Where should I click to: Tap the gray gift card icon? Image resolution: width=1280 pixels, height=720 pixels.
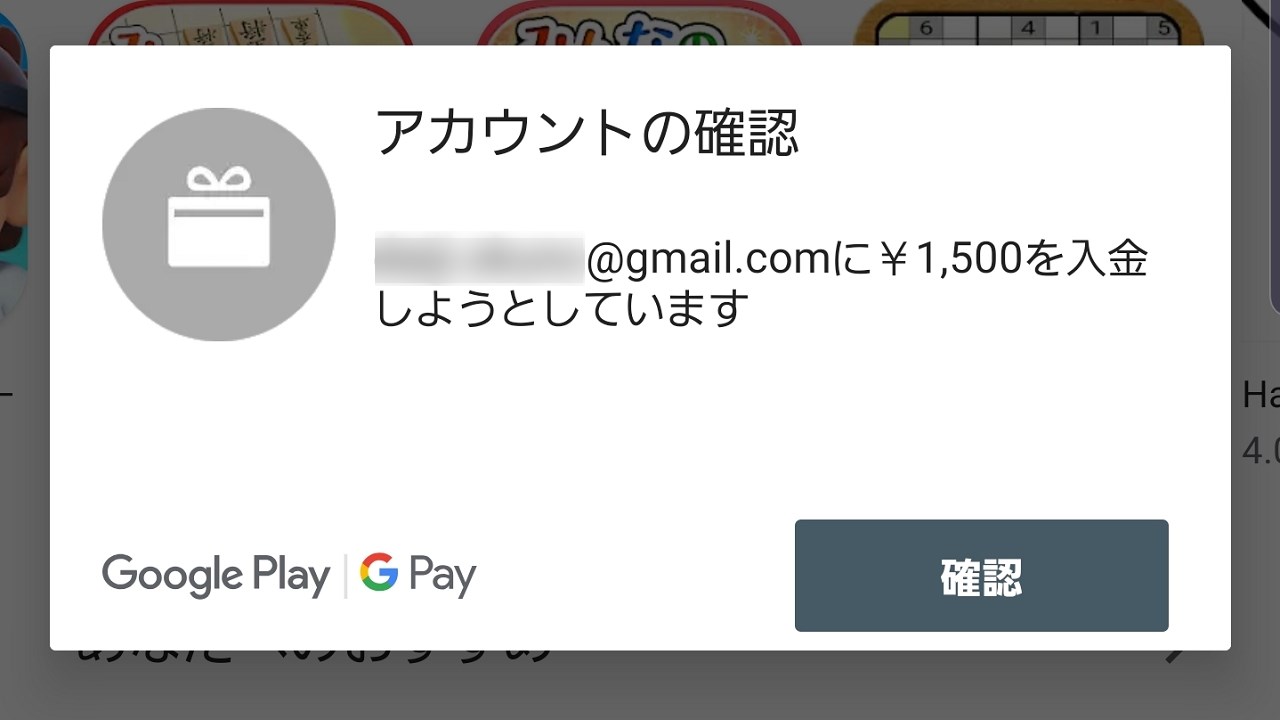(x=219, y=224)
